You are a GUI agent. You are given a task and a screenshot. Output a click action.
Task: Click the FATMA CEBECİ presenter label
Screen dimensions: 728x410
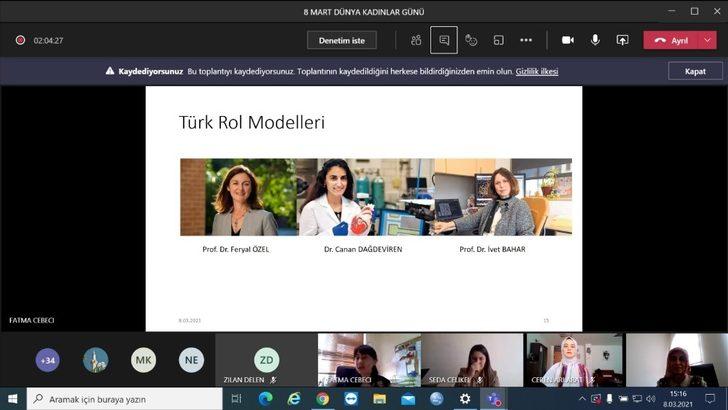(x=32, y=320)
